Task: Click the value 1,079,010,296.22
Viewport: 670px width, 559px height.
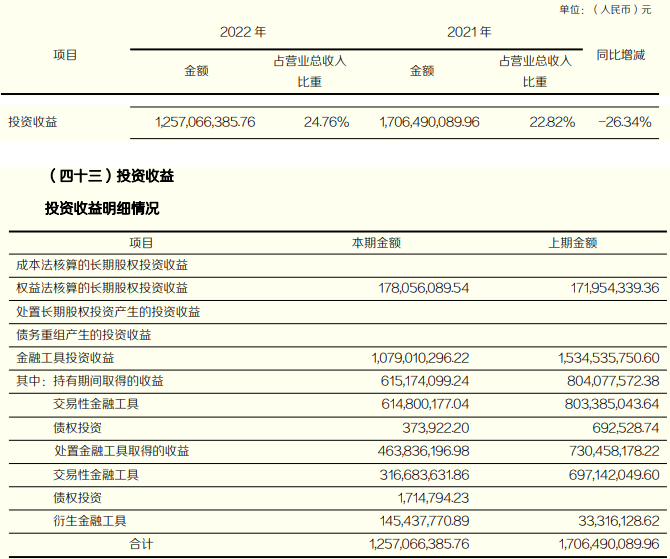Action: 420,358
